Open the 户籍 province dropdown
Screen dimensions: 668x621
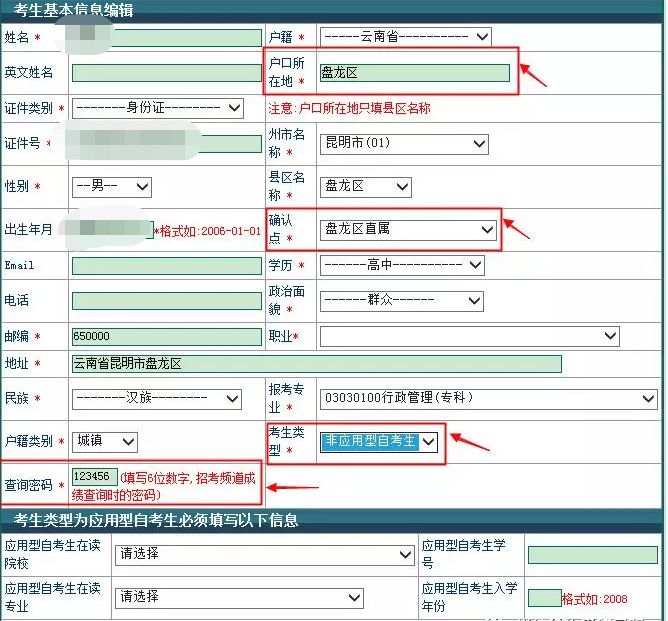[x=405, y=37]
